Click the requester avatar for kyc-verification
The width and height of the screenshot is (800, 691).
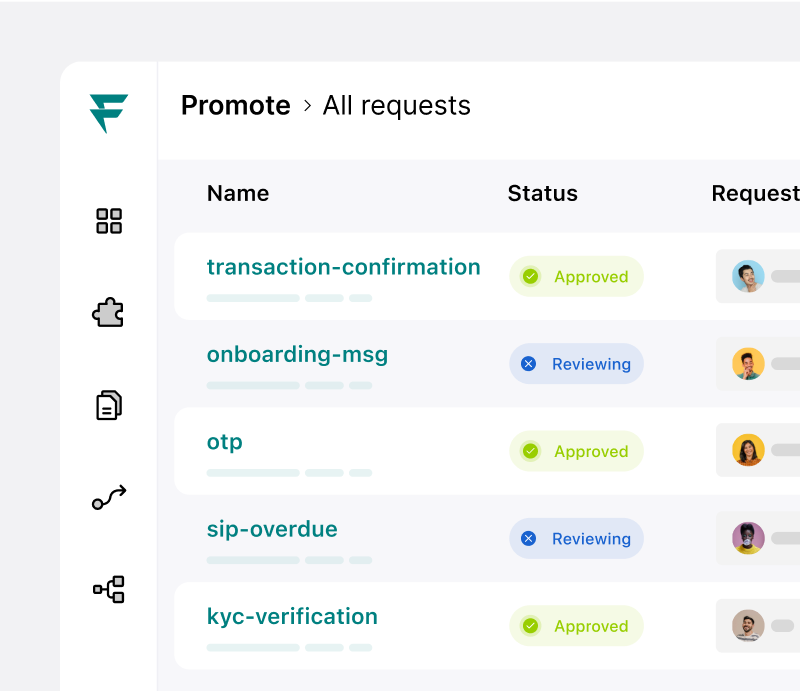(x=748, y=626)
